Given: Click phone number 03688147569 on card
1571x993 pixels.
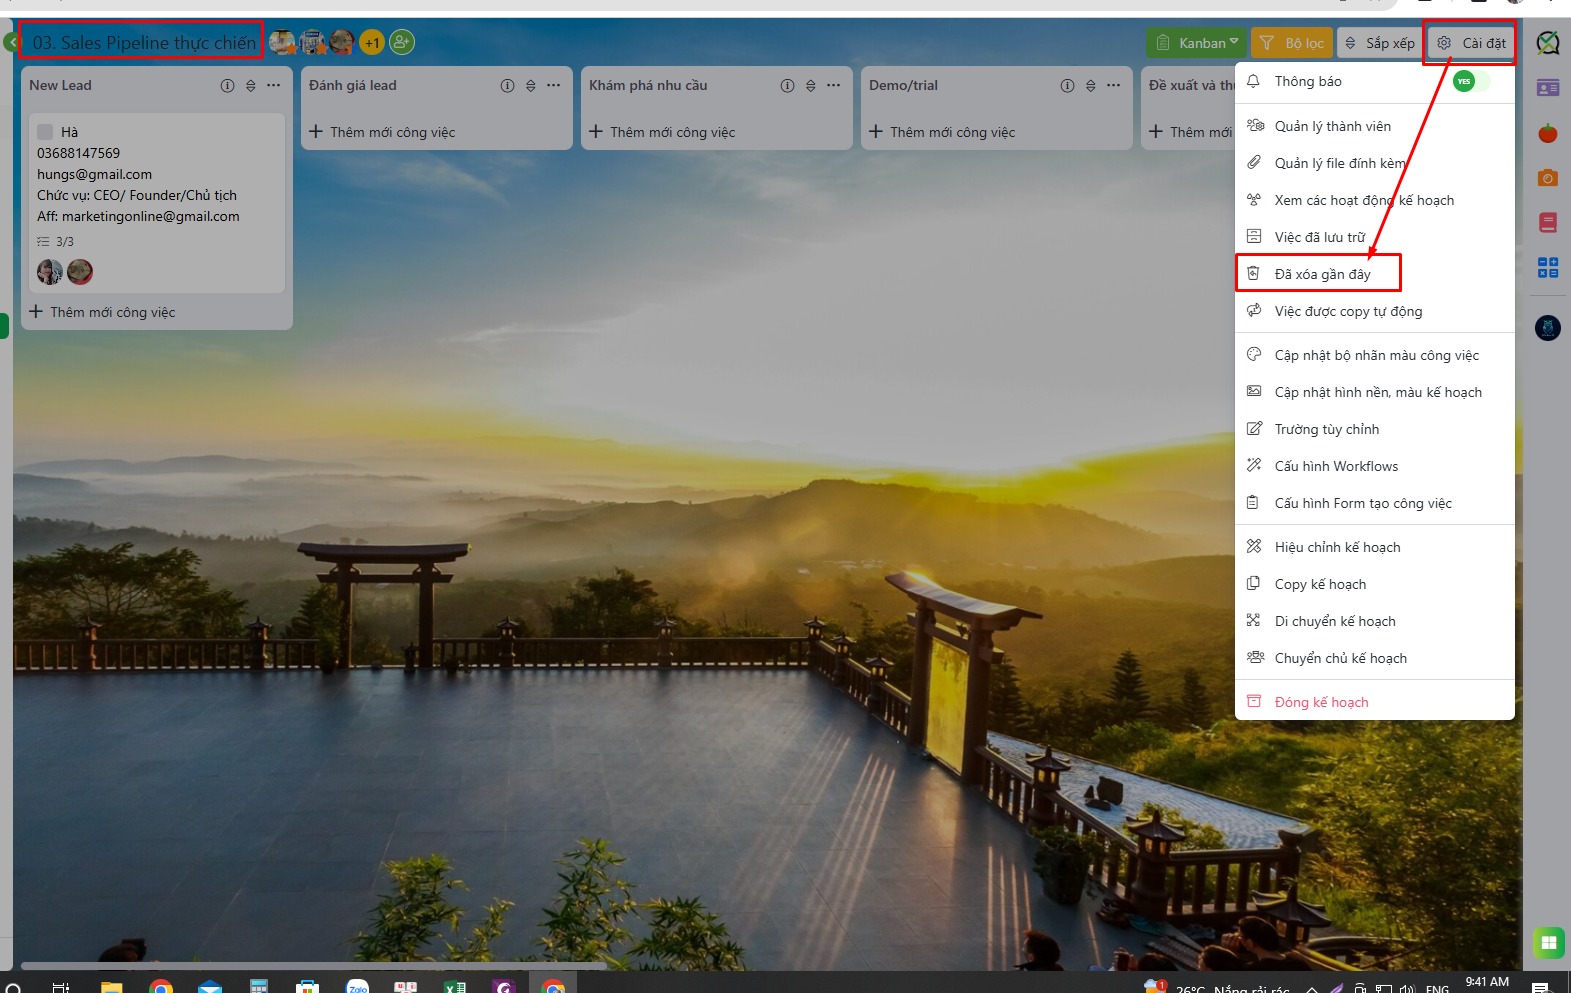Looking at the screenshot, I should pyautogui.click(x=79, y=153).
